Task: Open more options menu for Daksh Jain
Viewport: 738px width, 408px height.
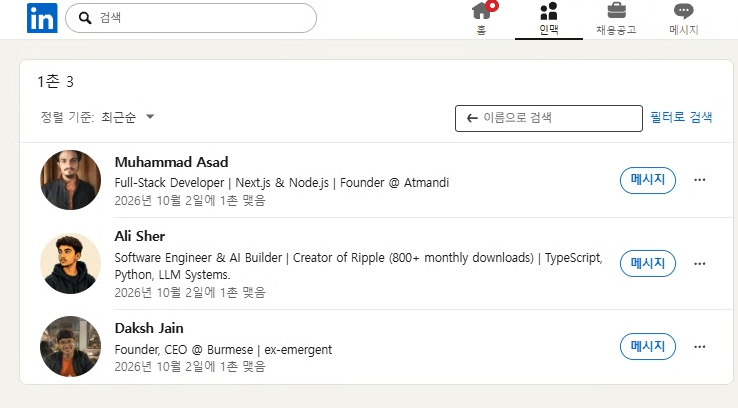Action: click(x=699, y=347)
